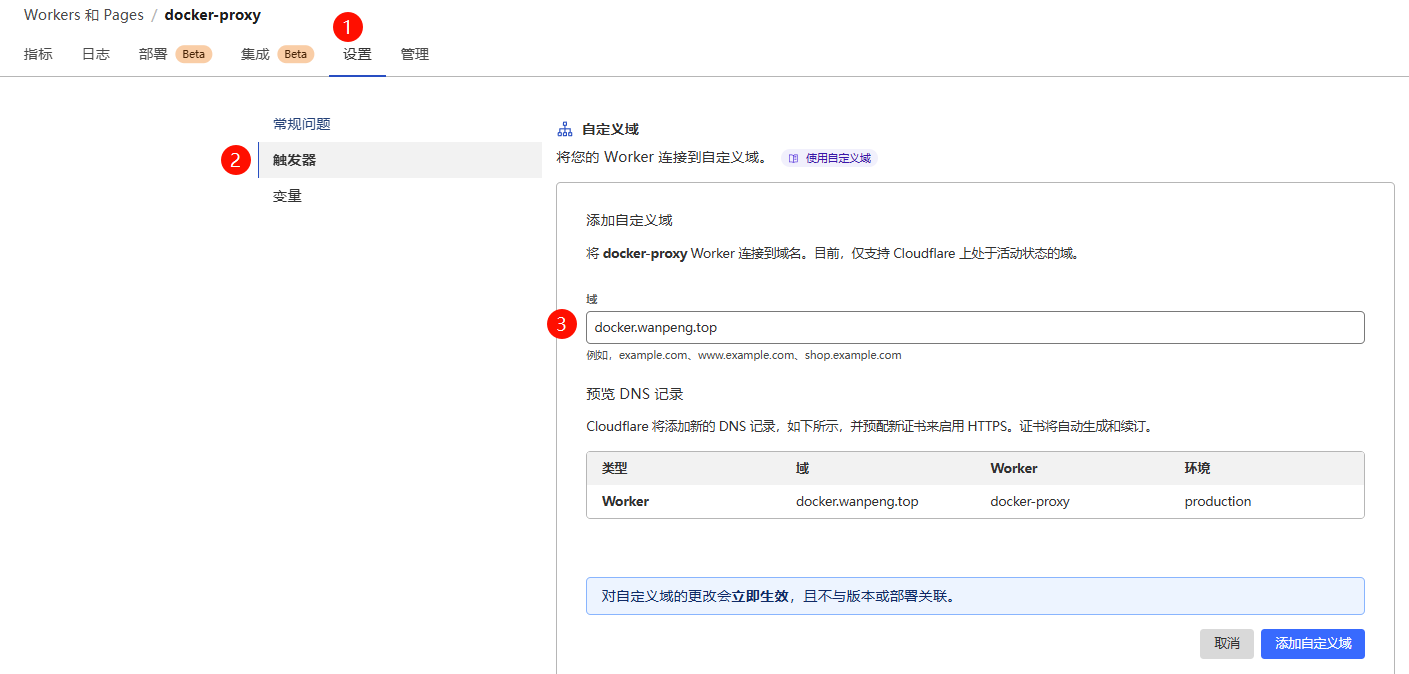Click the network icon beside 自定义域 heading

(565, 128)
